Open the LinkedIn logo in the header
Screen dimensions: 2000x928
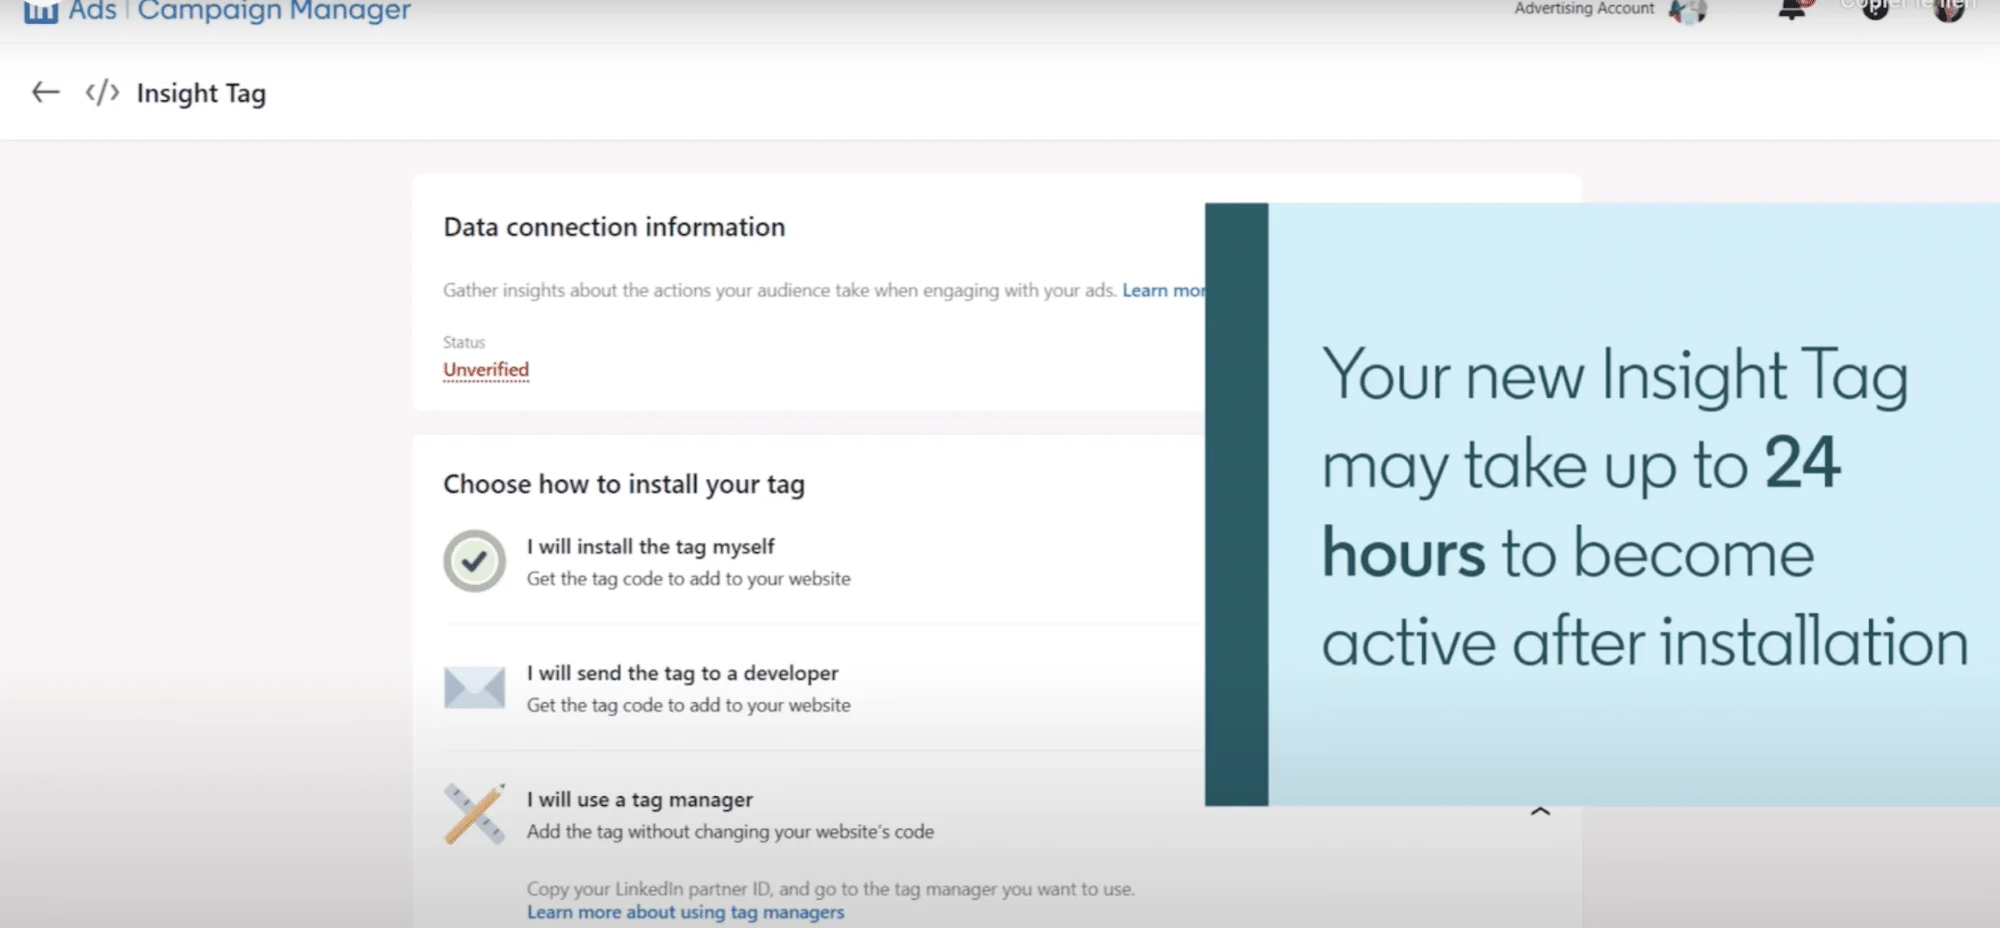tap(41, 11)
